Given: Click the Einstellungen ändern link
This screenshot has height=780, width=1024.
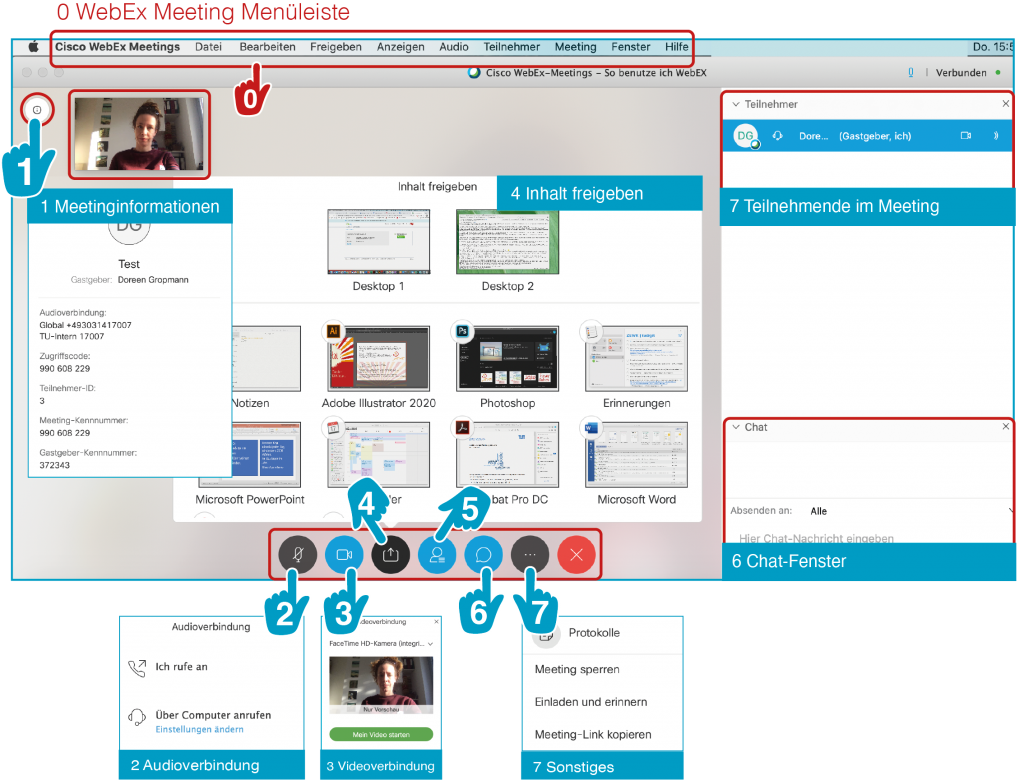Looking at the screenshot, I should [199, 729].
